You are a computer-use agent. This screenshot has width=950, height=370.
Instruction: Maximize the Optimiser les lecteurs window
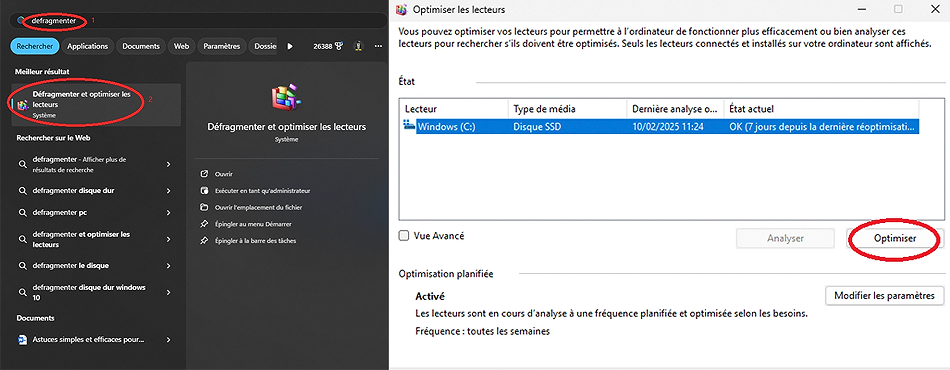click(898, 9)
